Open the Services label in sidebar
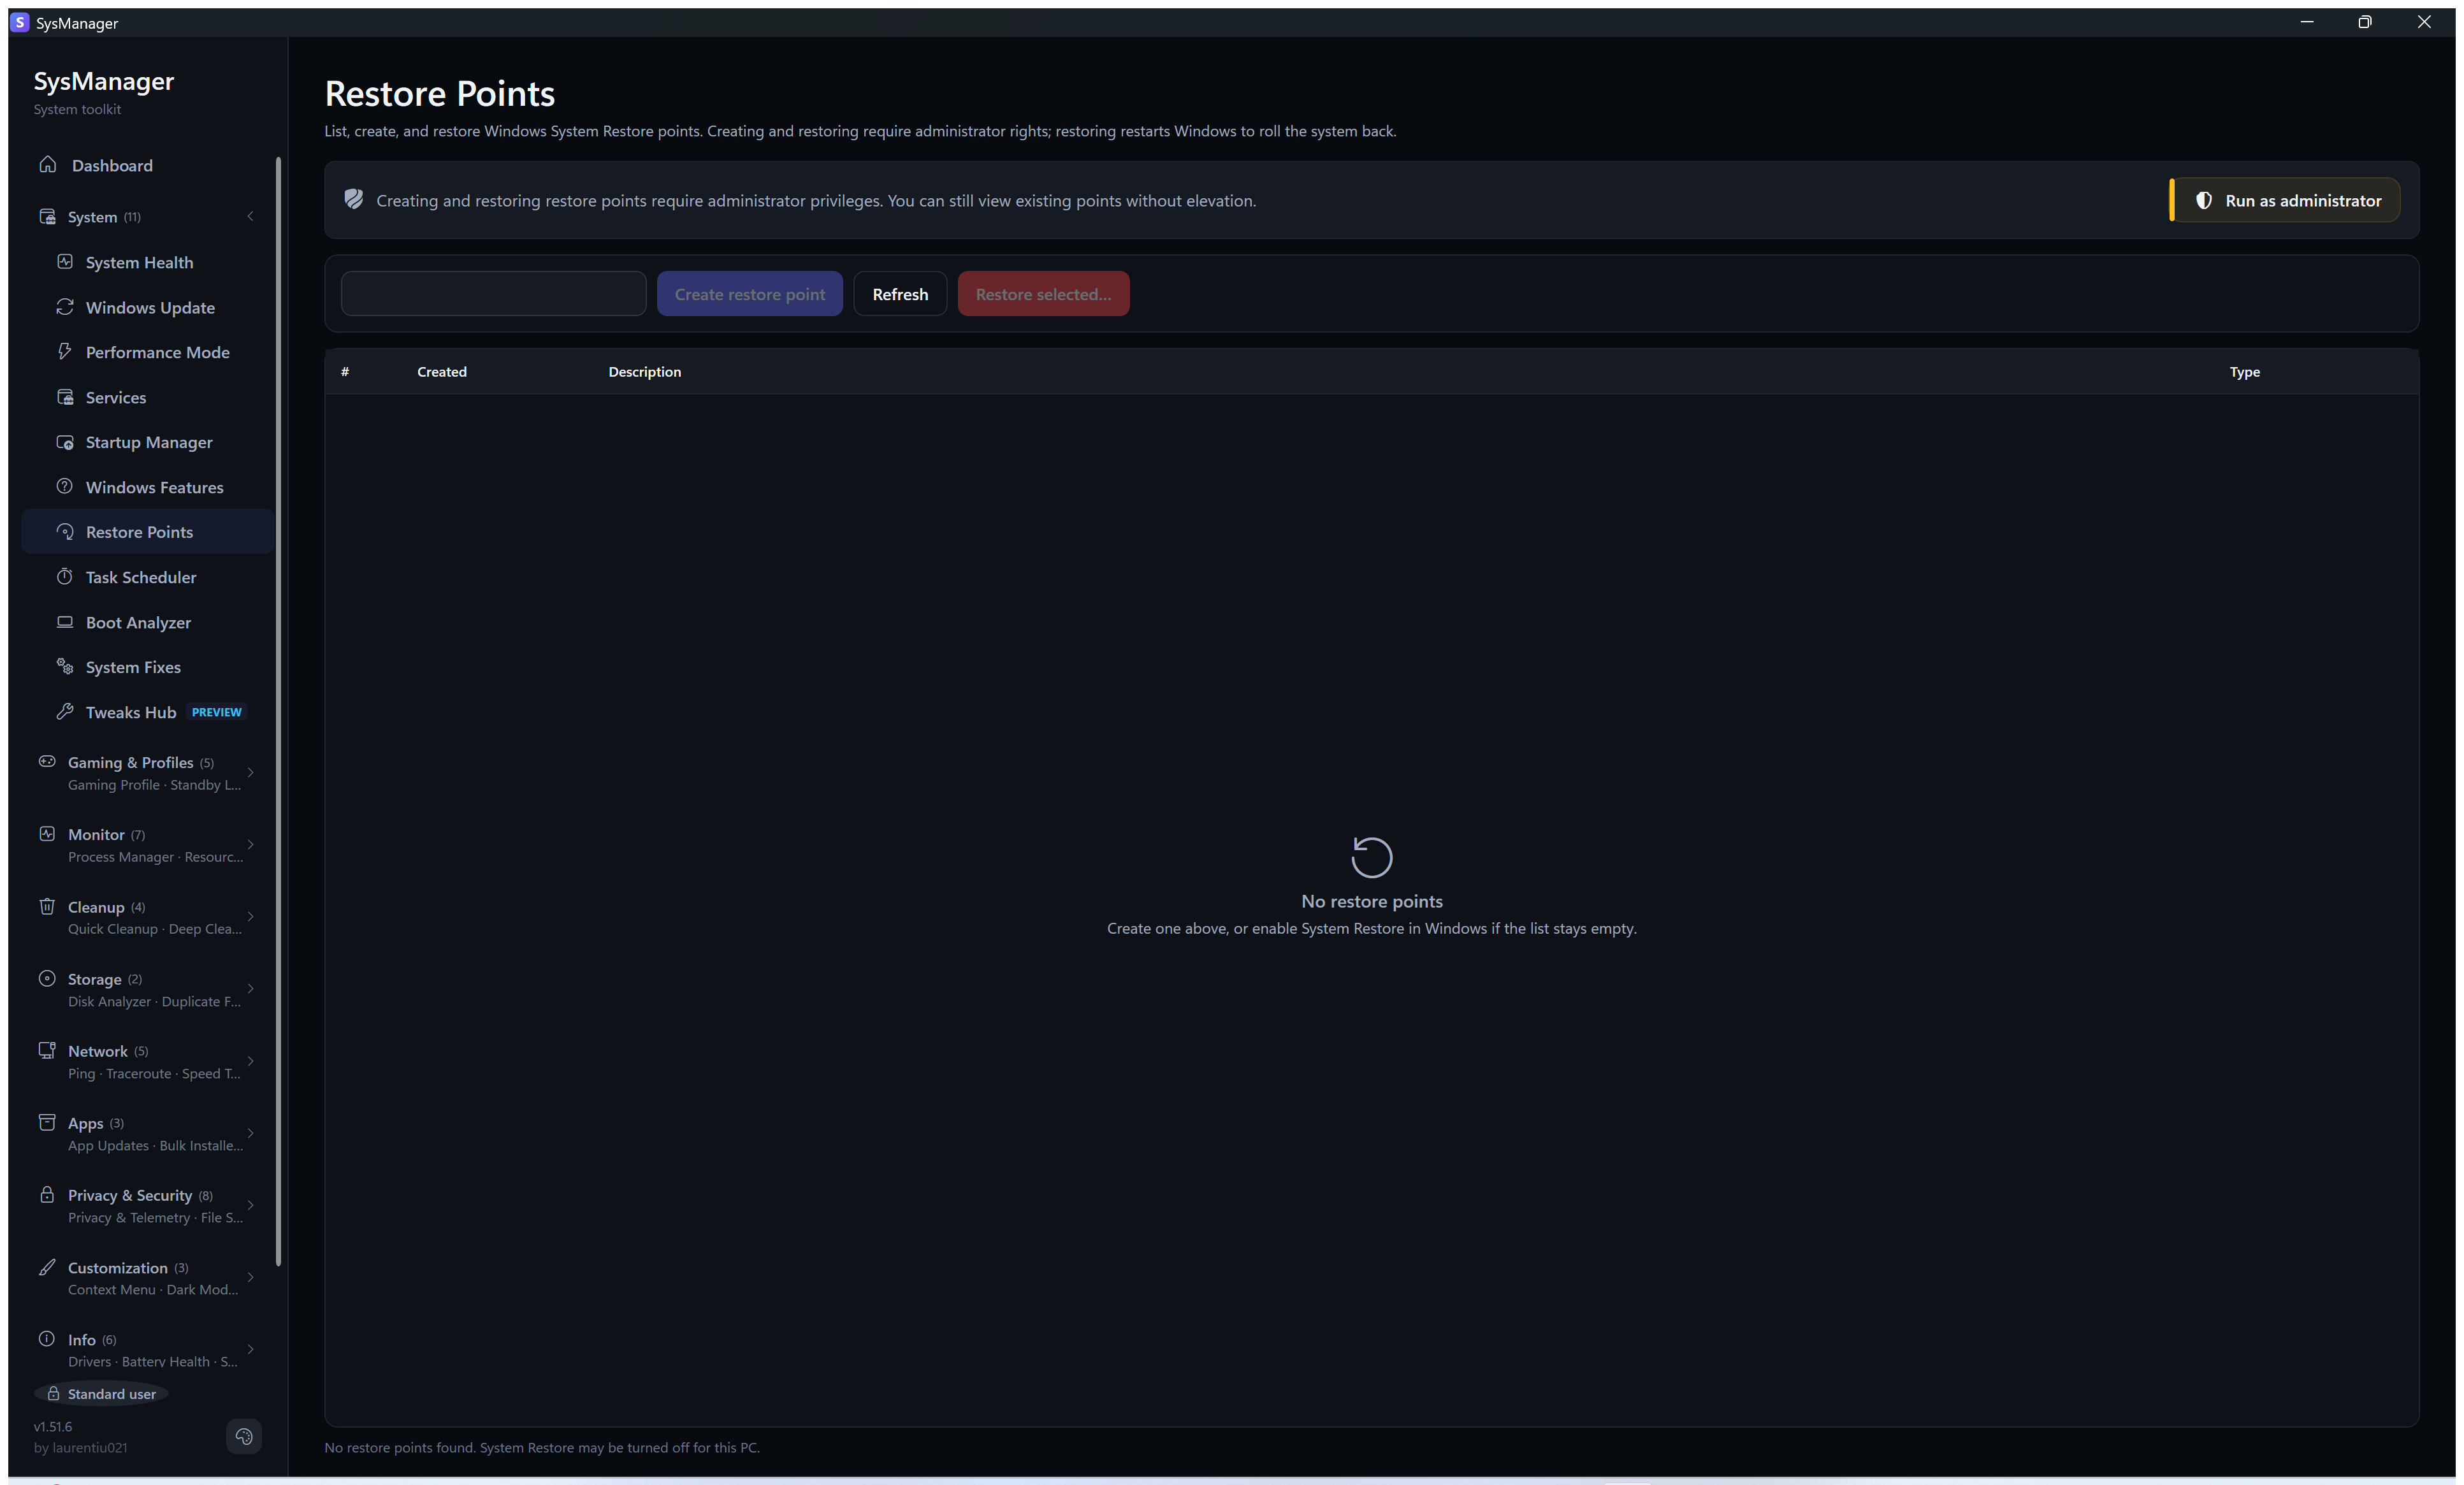This screenshot has width=2464, height=1485. pos(116,397)
